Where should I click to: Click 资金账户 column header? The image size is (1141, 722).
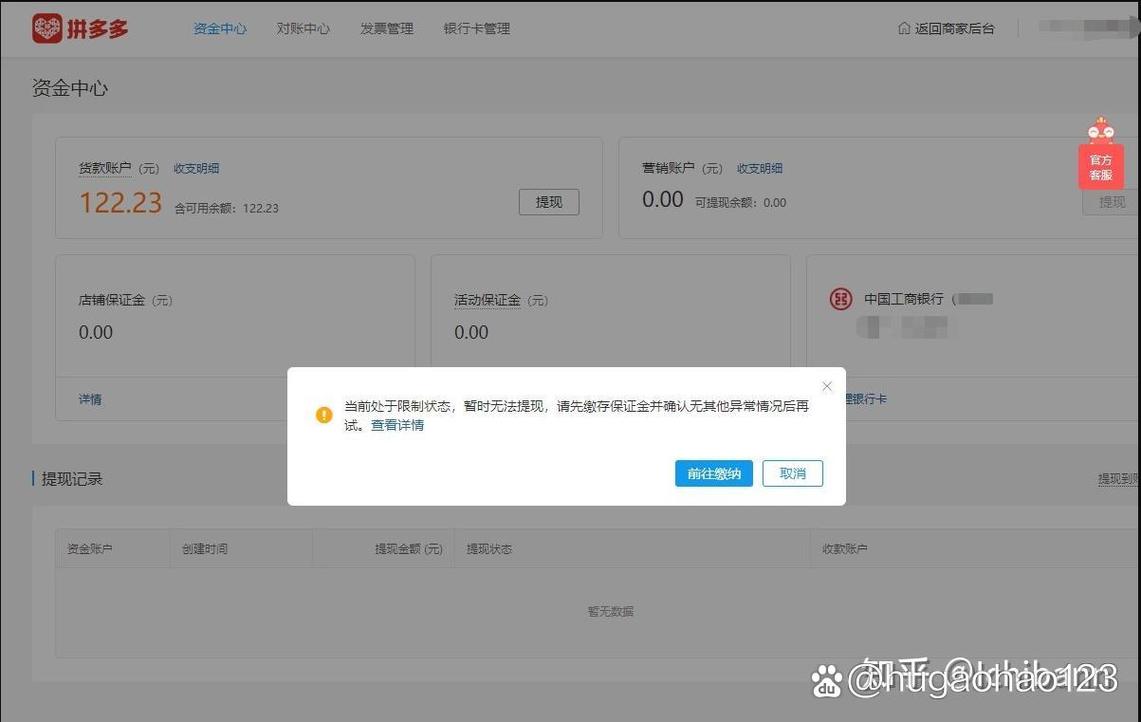(90, 549)
